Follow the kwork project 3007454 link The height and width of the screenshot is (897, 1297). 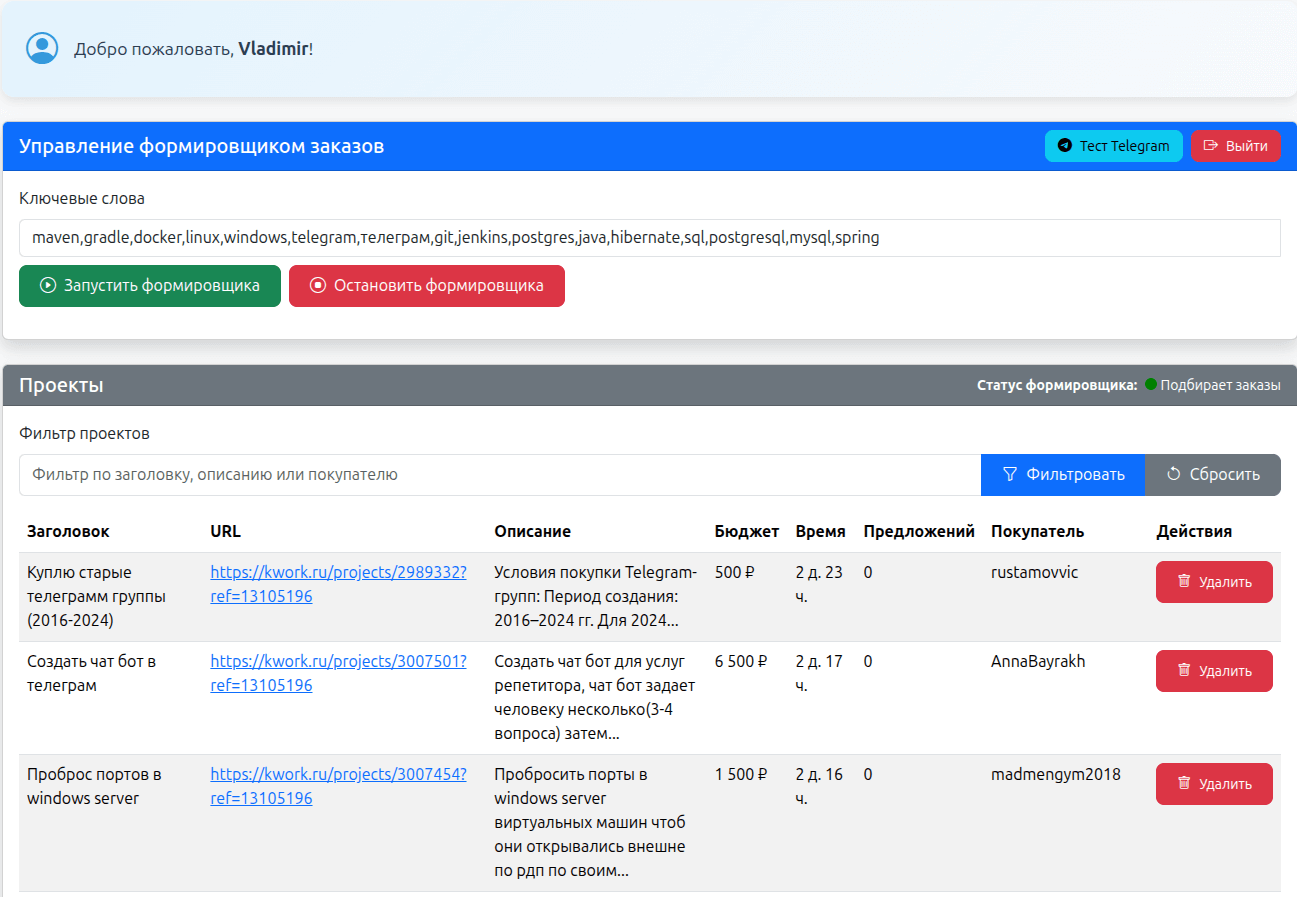click(337, 775)
